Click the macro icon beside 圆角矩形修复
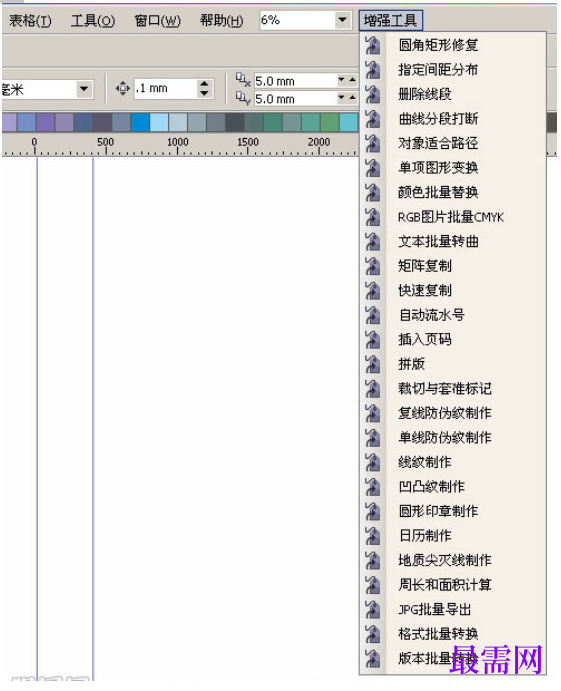 [373, 45]
